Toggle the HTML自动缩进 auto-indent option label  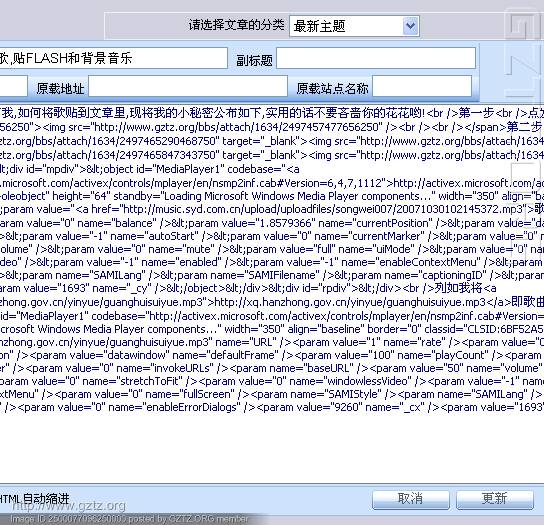[x=34, y=499]
